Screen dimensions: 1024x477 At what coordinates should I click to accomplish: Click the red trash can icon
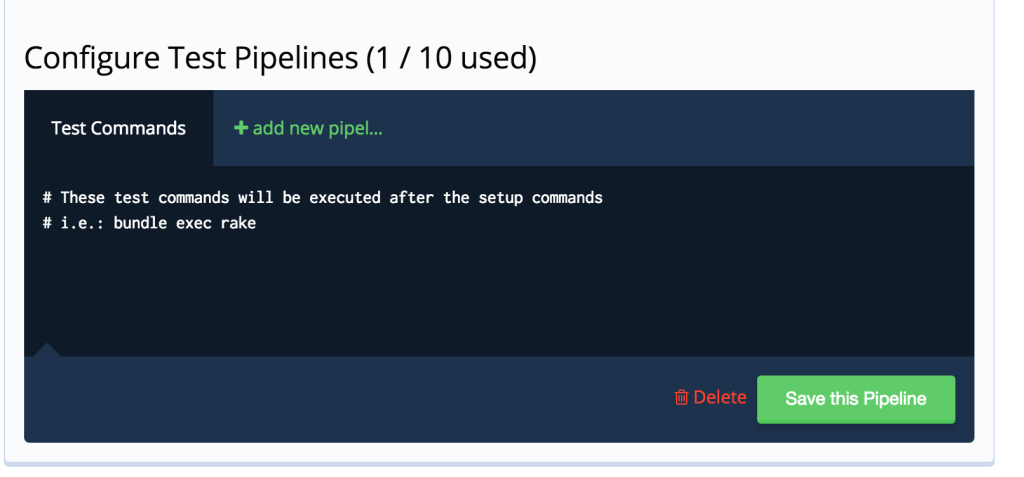click(681, 398)
